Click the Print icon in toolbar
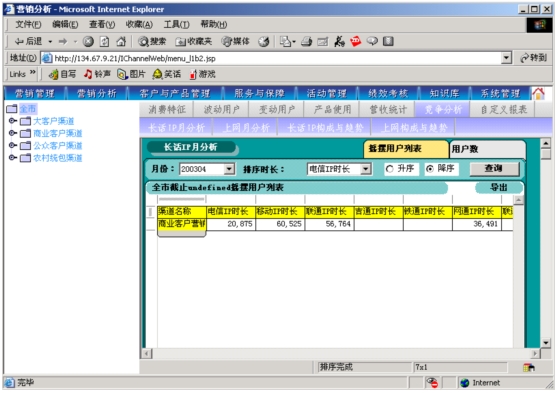The image size is (558, 393). (x=306, y=42)
